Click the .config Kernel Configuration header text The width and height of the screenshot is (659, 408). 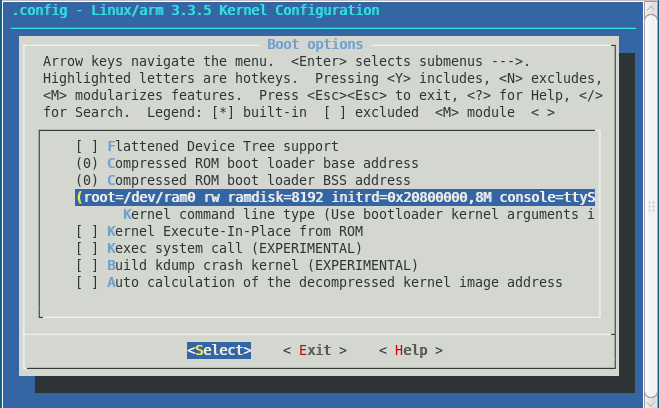click(x=195, y=10)
